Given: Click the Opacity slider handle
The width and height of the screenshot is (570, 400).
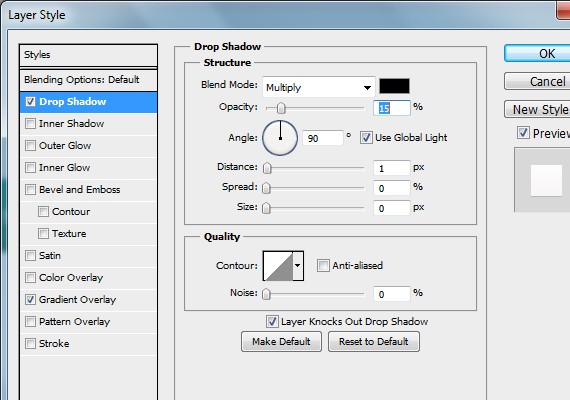Looking at the screenshot, I should coord(281,108).
